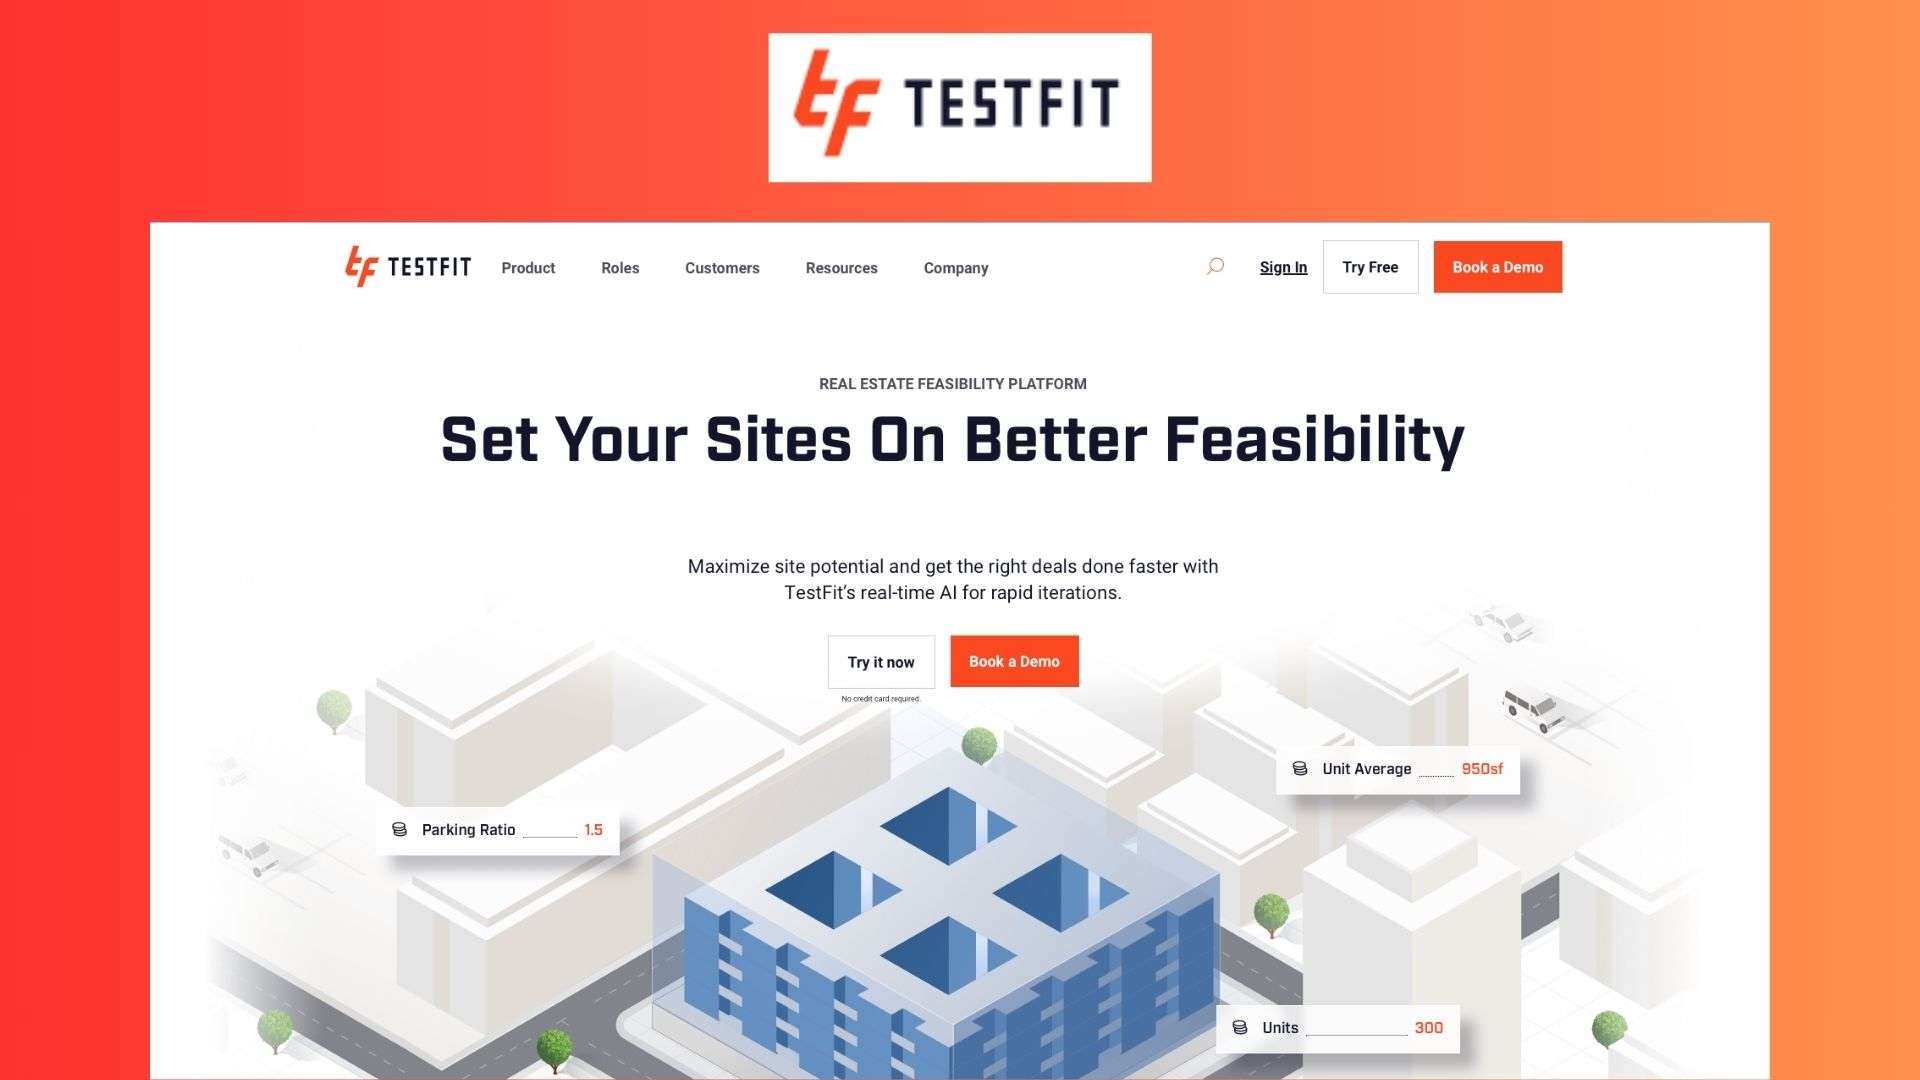Expand the Resources dropdown in navbar
Screen dimensions: 1920x1080
tap(841, 268)
